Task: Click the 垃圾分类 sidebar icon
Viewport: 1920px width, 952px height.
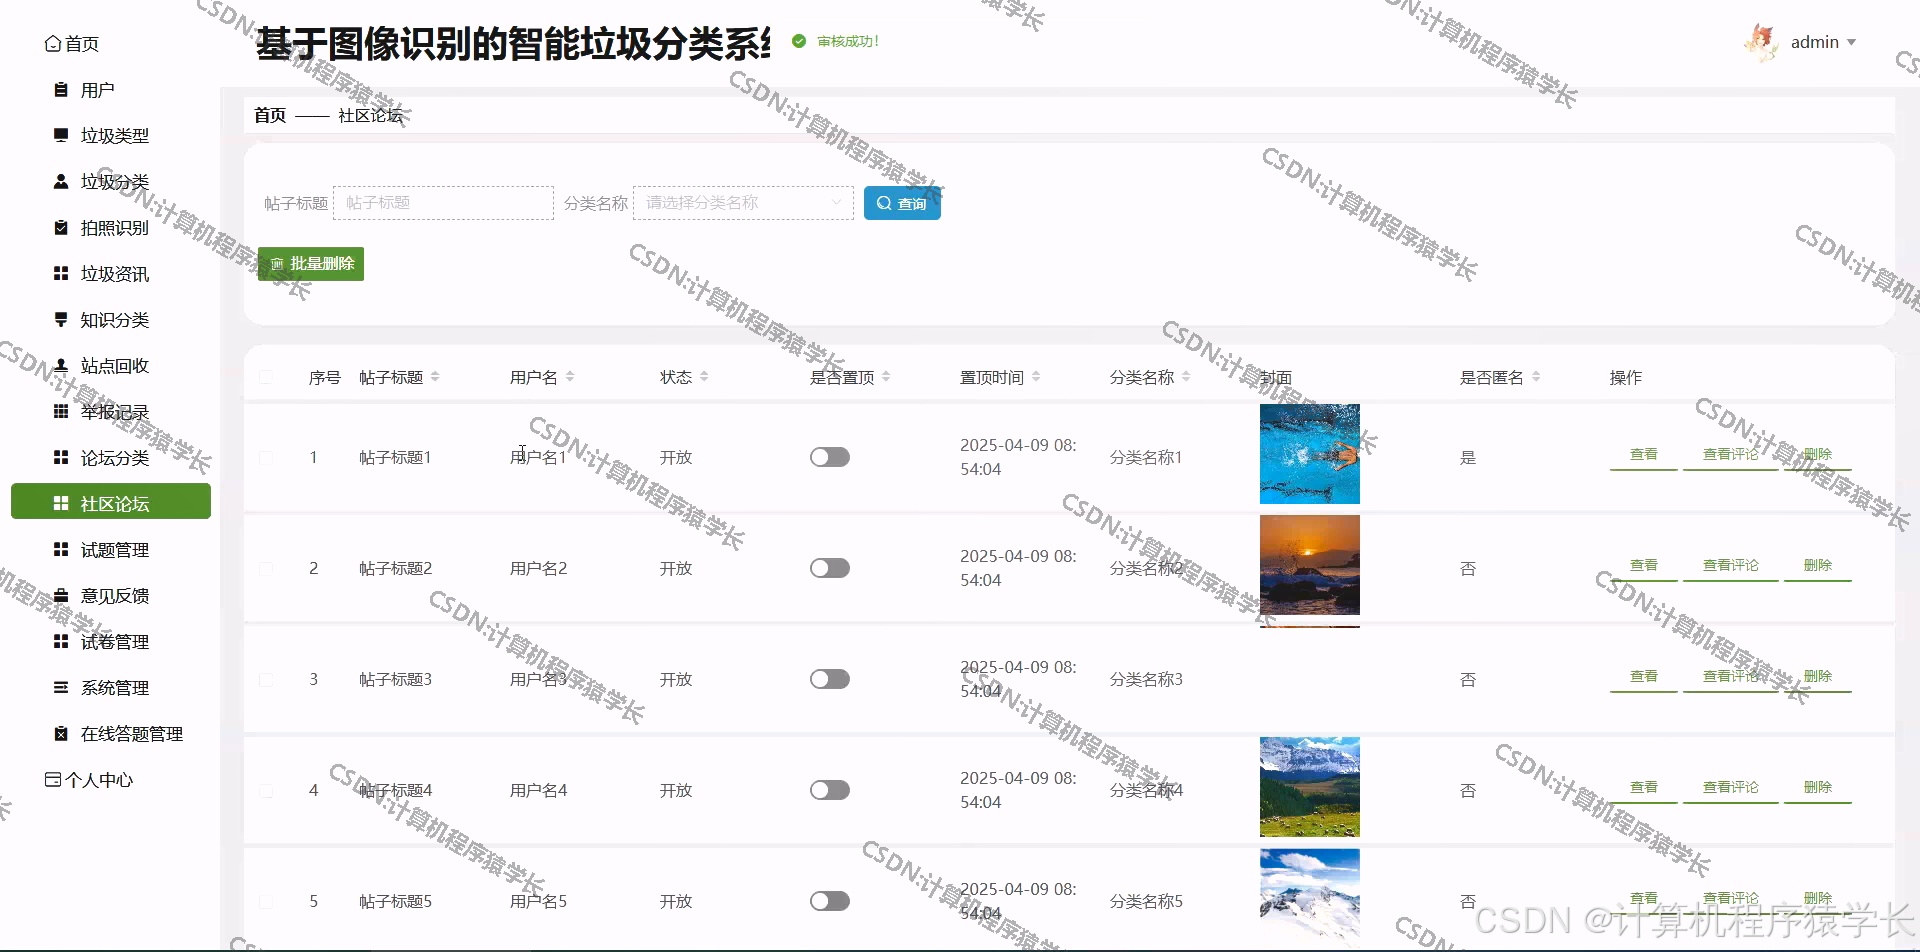Action: [61, 182]
